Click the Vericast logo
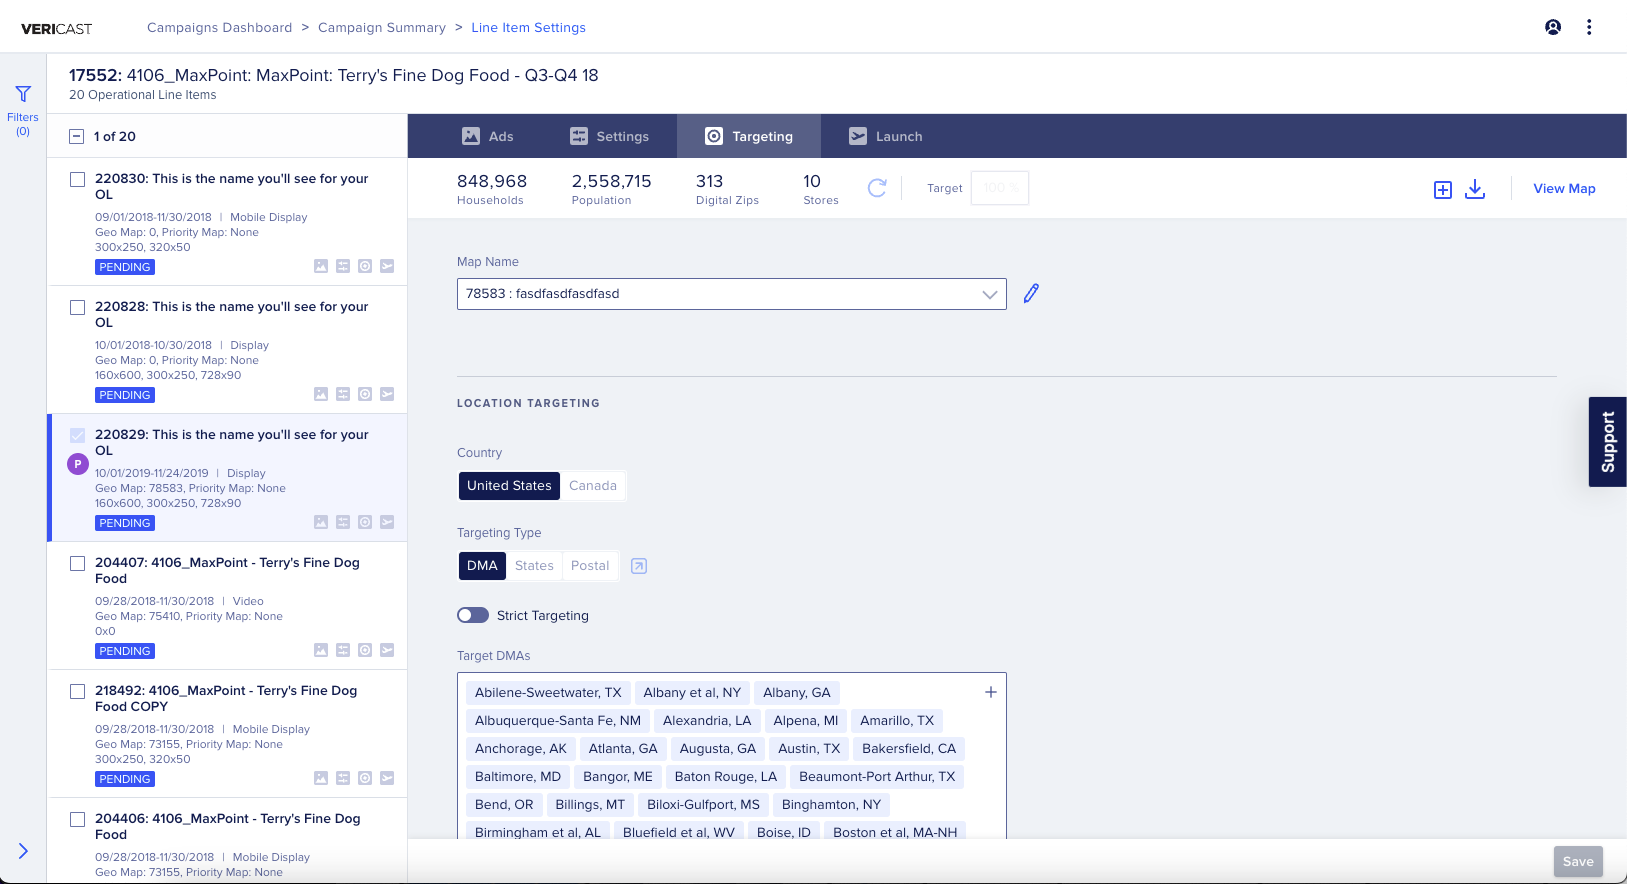Image resolution: width=1627 pixels, height=884 pixels. click(x=56, y=29)
